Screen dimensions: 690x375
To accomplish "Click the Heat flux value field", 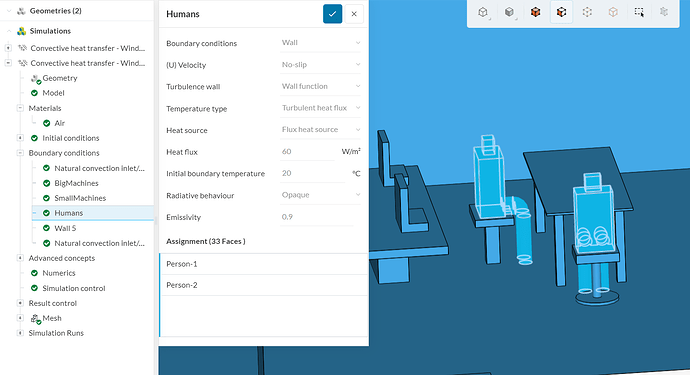I will tap(307, 151).
